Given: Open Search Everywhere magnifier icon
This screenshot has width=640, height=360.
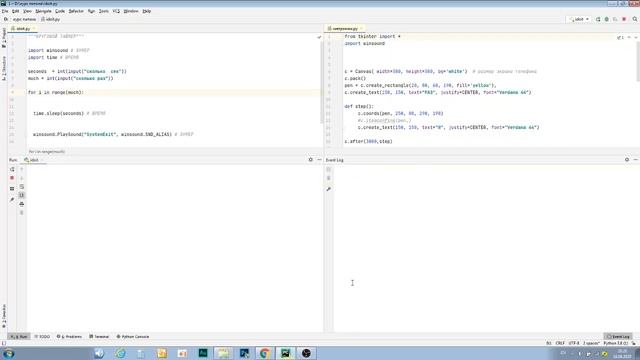Looking at the screenshot, I should coord(635,19).
